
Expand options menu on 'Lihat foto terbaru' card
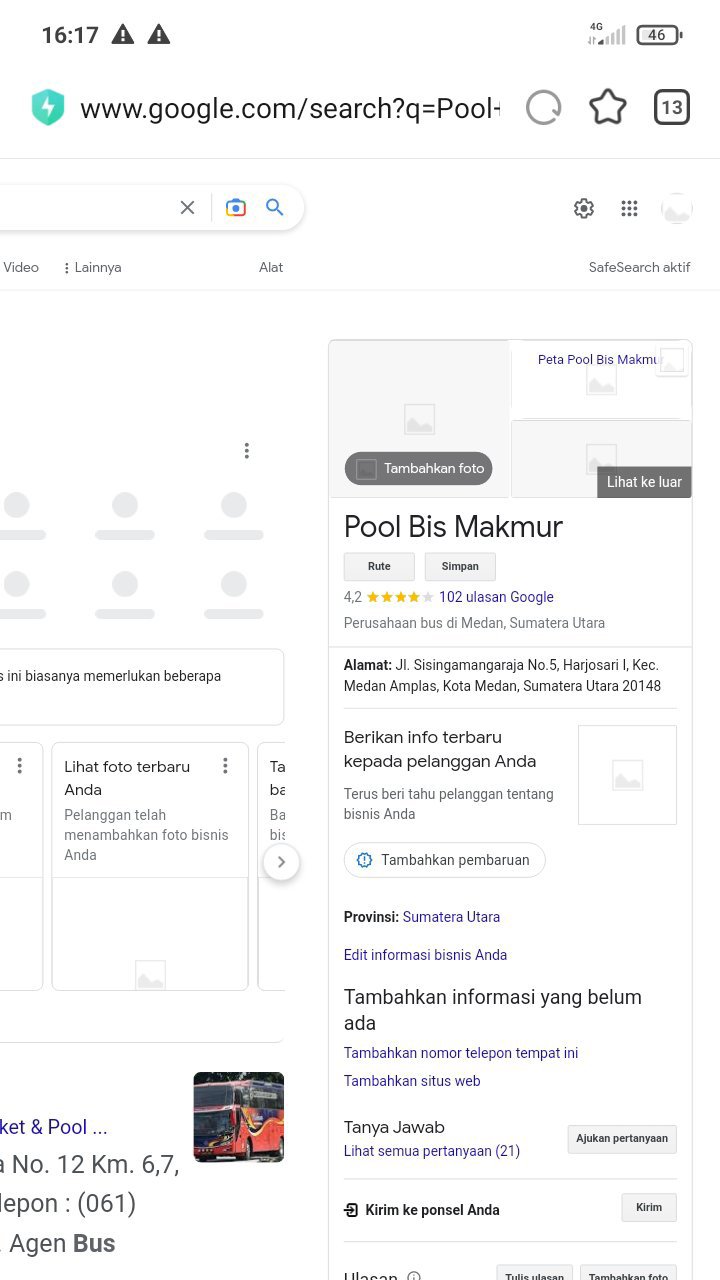pyautogui.click(x=225, y=766)
